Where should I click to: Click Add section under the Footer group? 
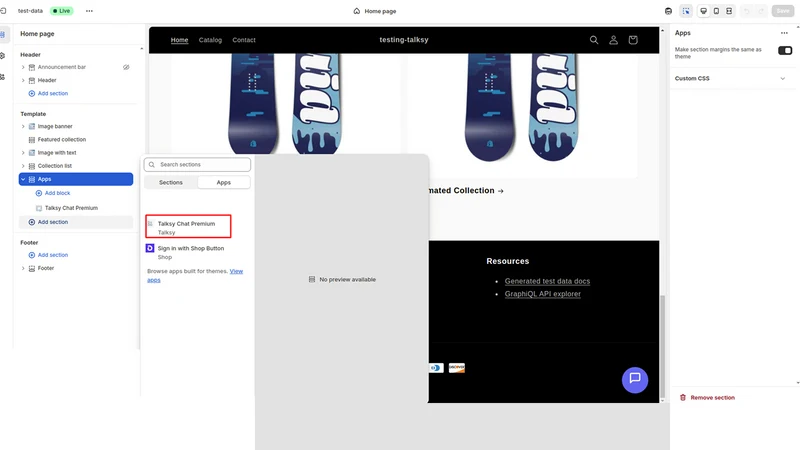pos(48,255)
